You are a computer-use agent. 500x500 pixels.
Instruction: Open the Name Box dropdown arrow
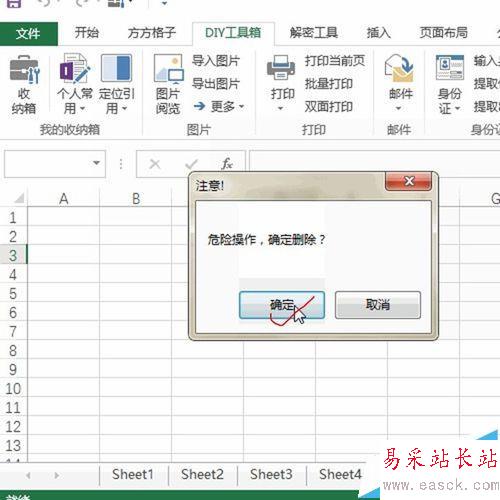tap(96, 163)
